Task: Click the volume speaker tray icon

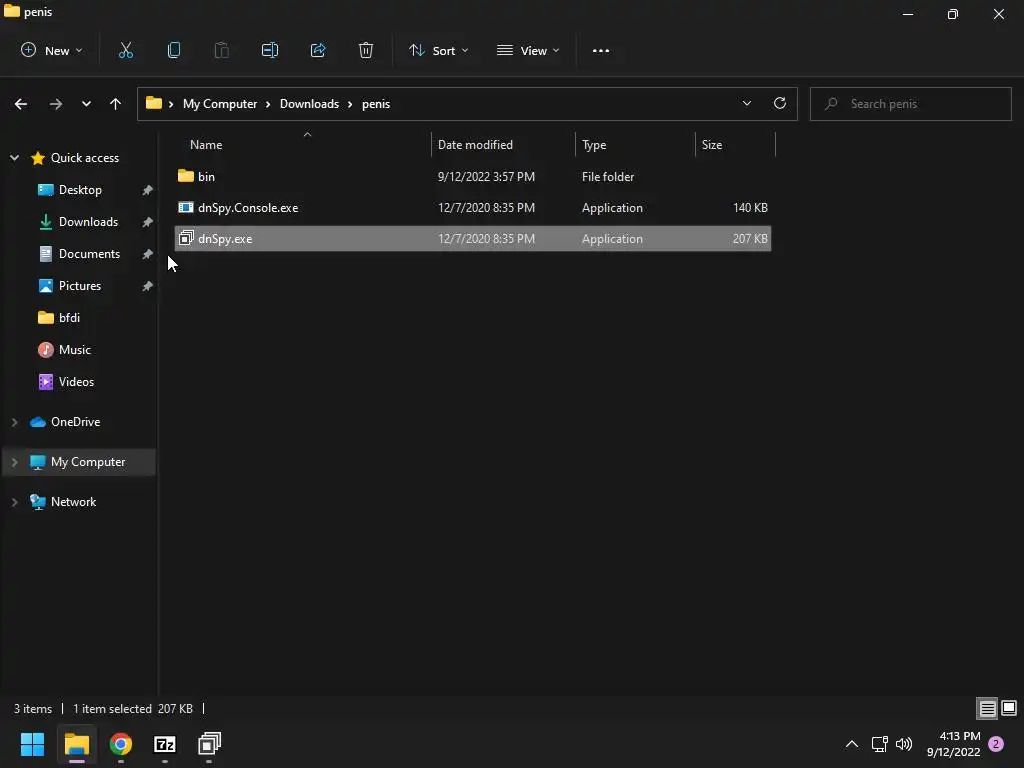Action: point(904,744)
